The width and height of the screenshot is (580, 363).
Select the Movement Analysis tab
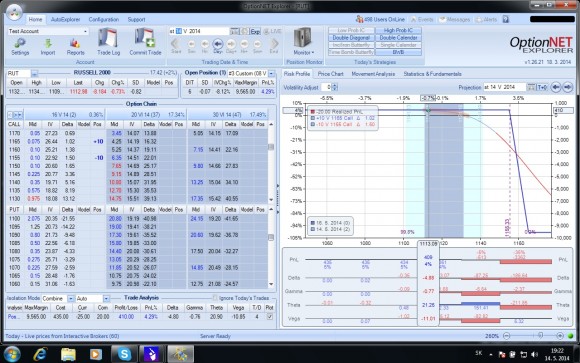click(x=373, y=74)
